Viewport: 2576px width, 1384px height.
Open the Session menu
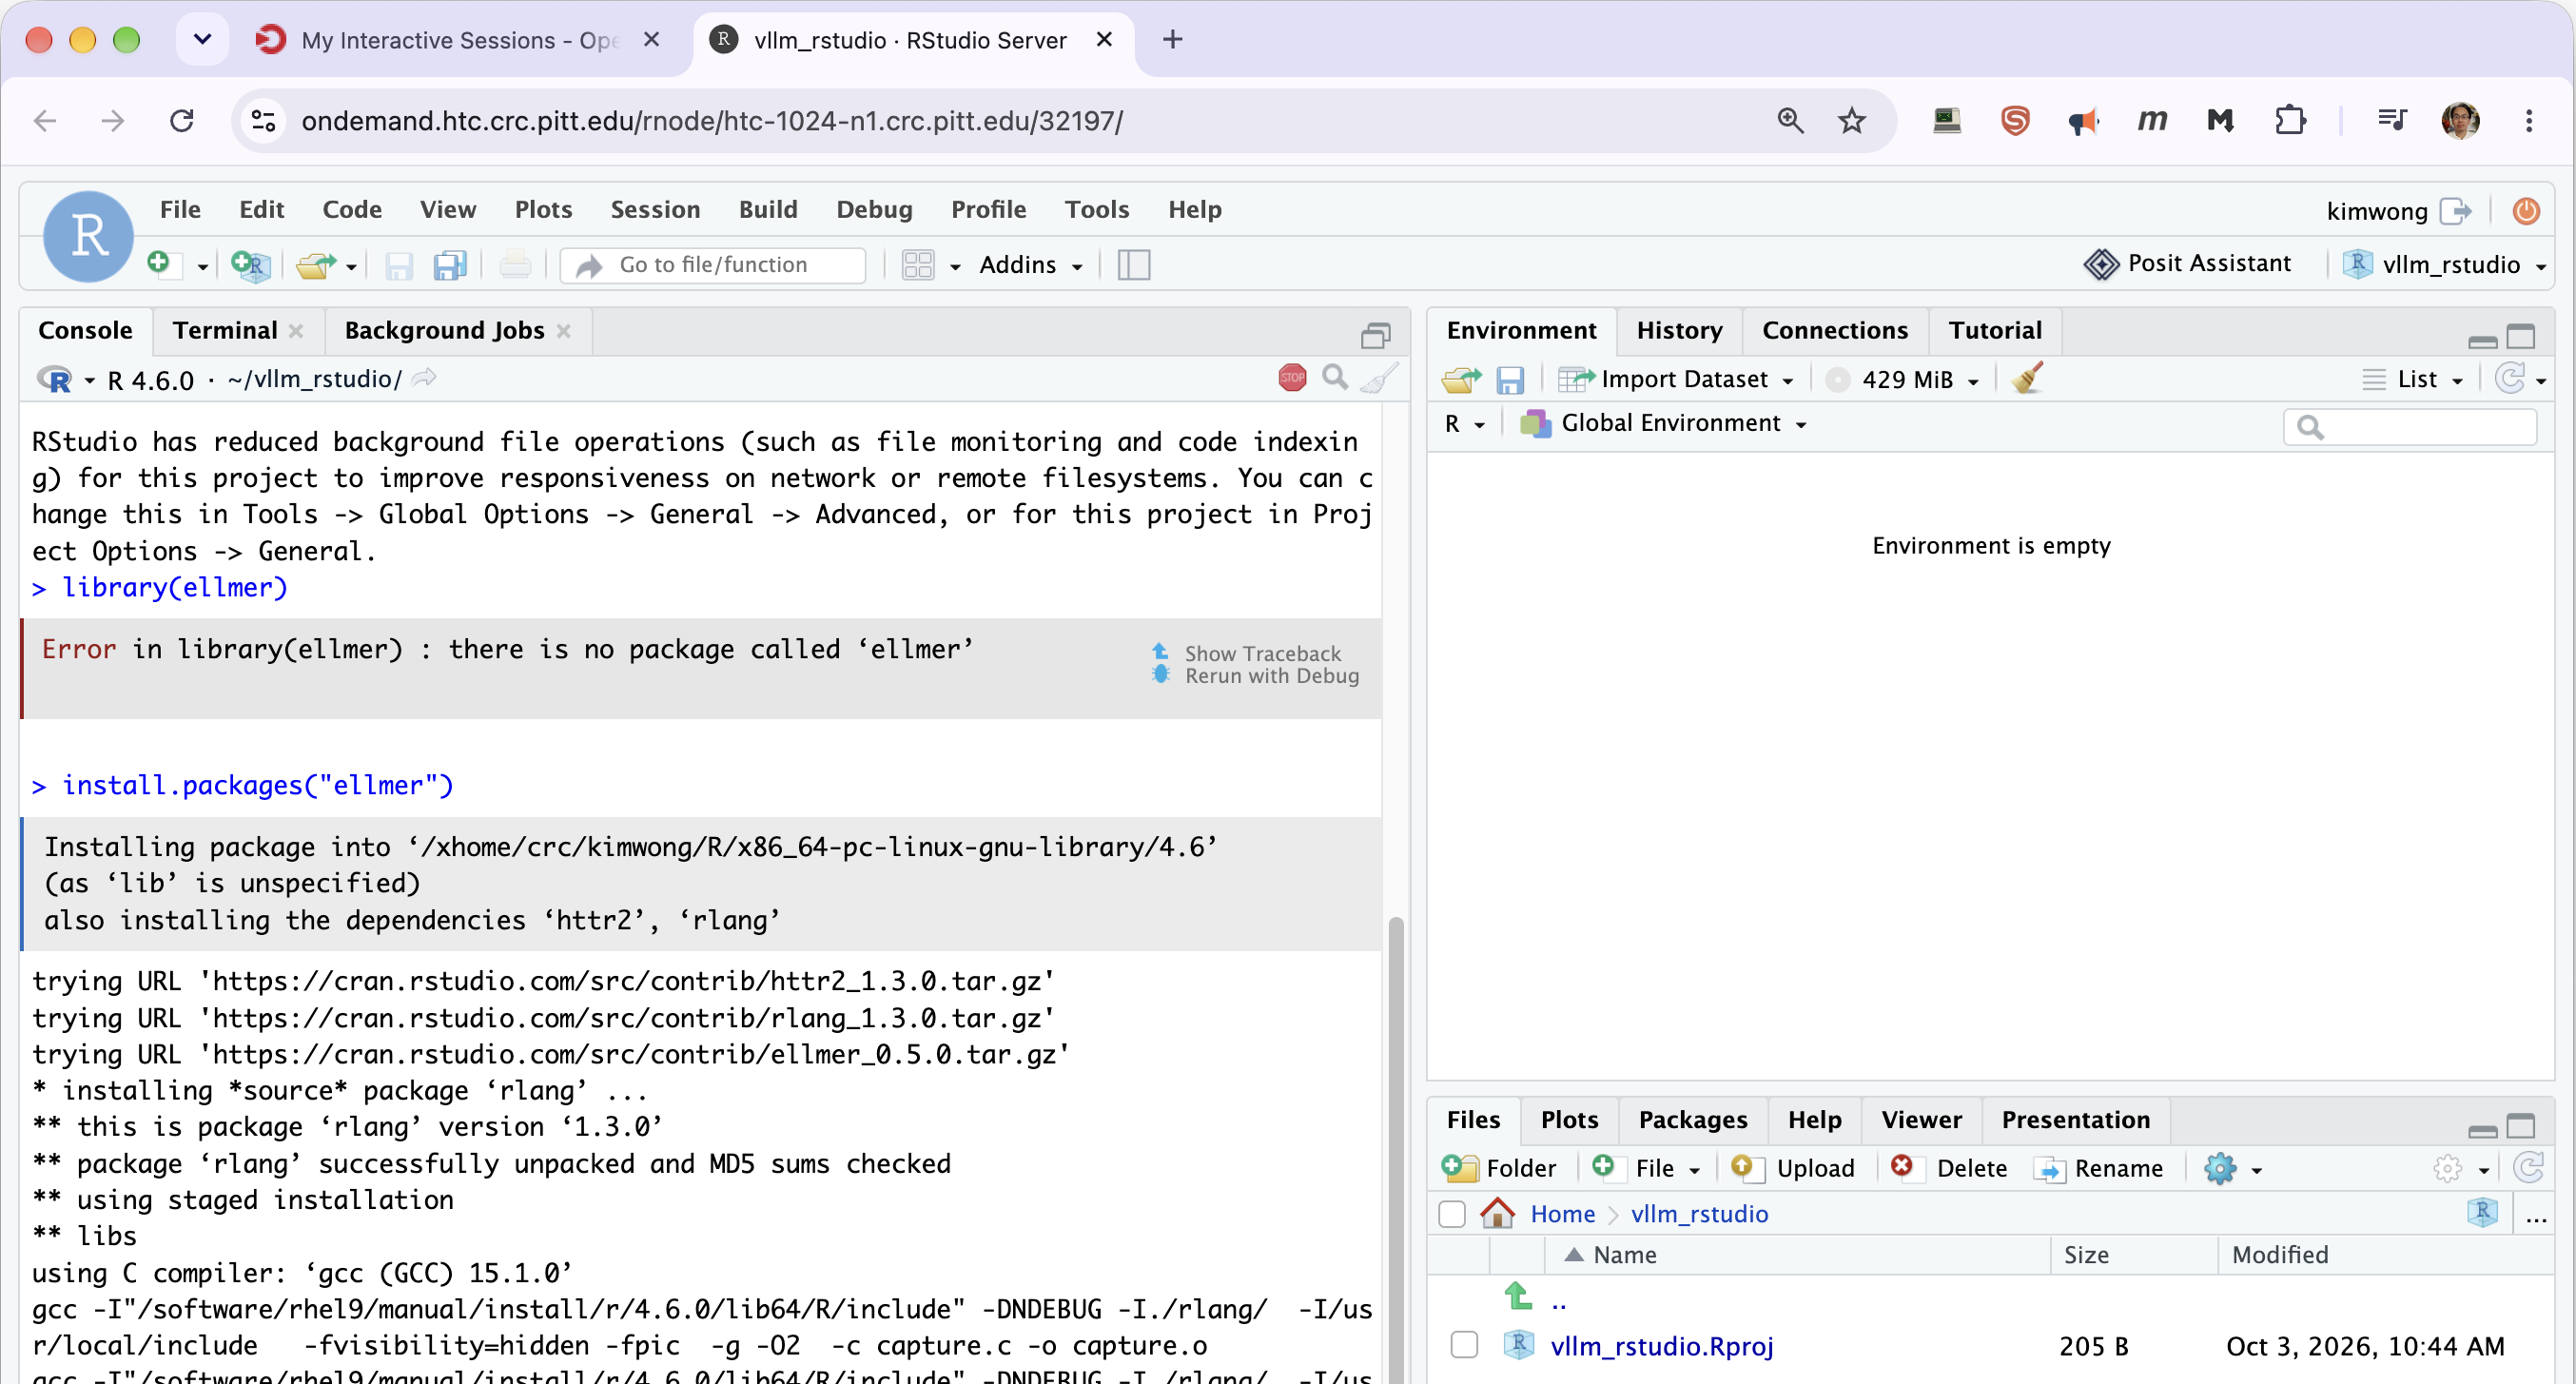tap(655, 209)
